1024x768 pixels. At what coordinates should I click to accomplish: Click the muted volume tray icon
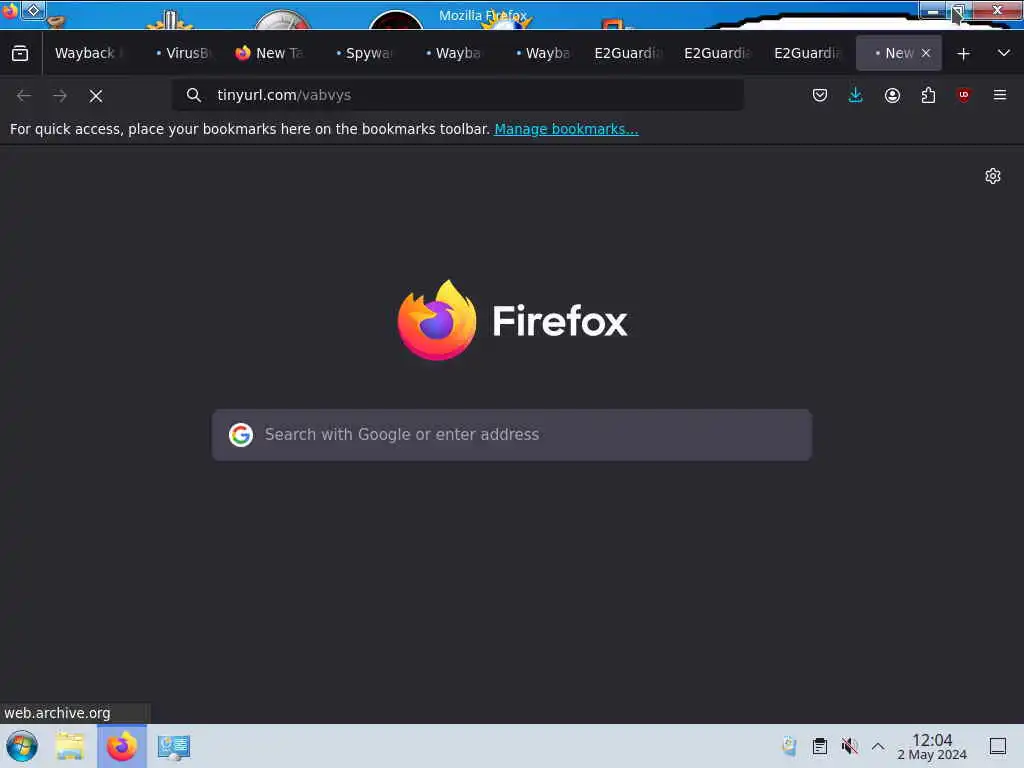coord(849,746)
